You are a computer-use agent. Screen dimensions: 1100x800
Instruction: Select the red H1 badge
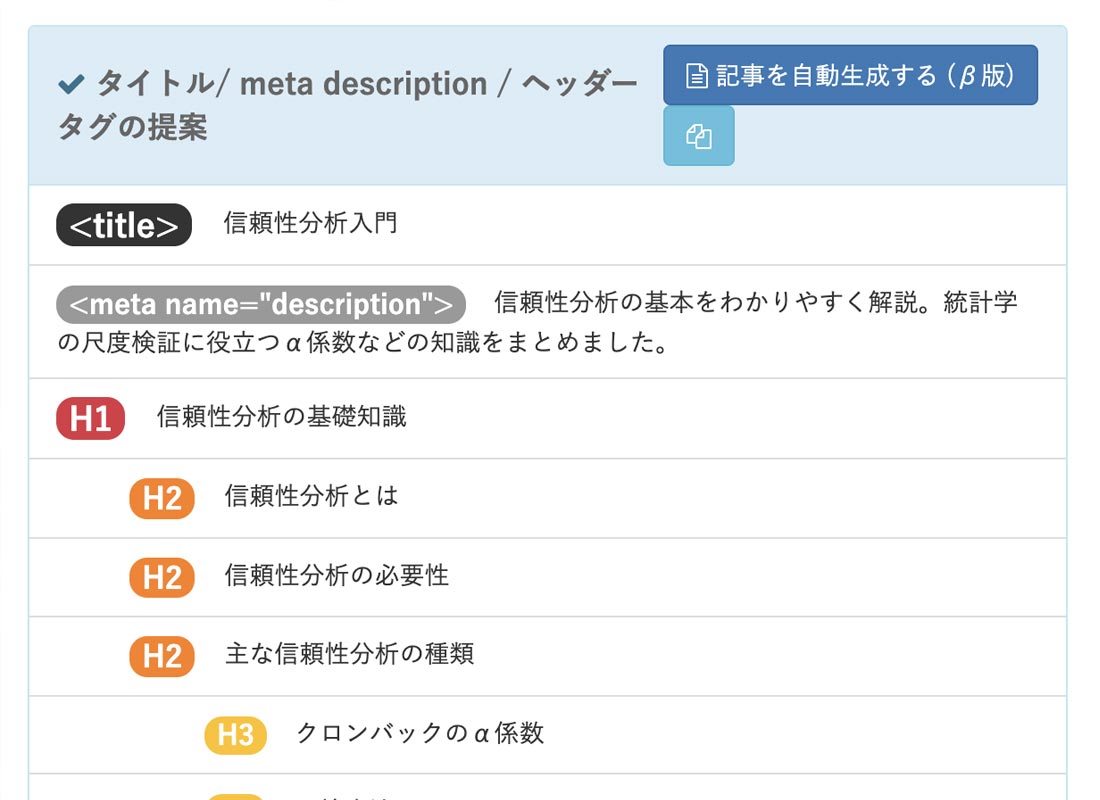pyautogui.click(x=89, y=417)
